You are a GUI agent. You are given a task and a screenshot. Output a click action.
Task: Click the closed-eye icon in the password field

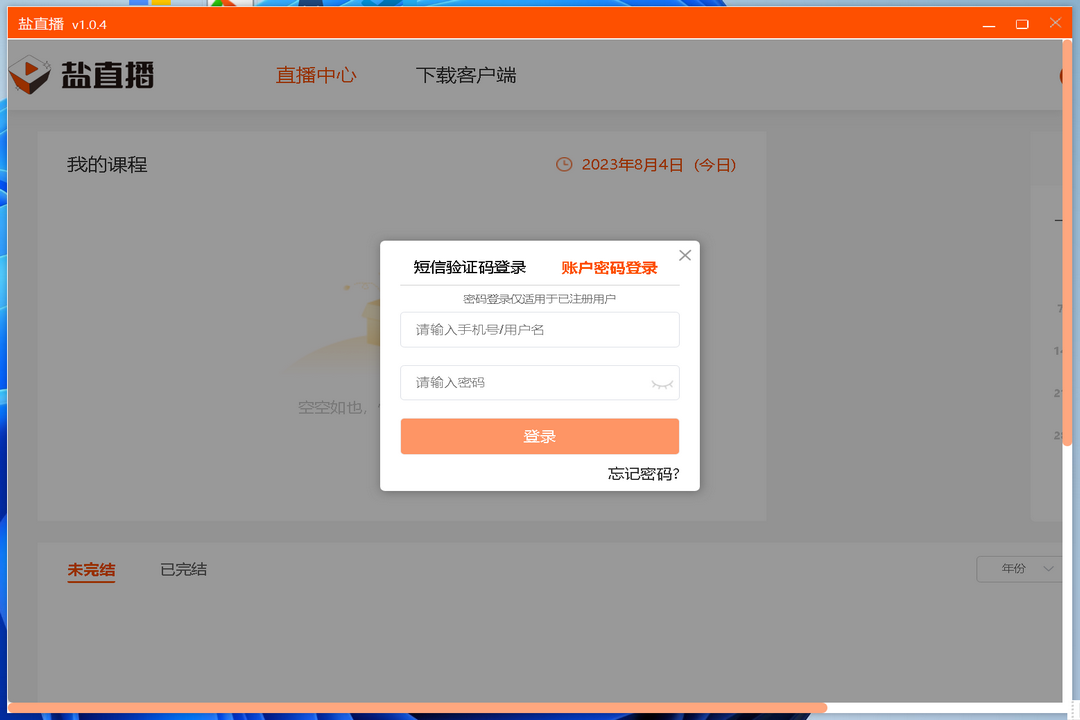pyautogui.click(x=661, y=383)
